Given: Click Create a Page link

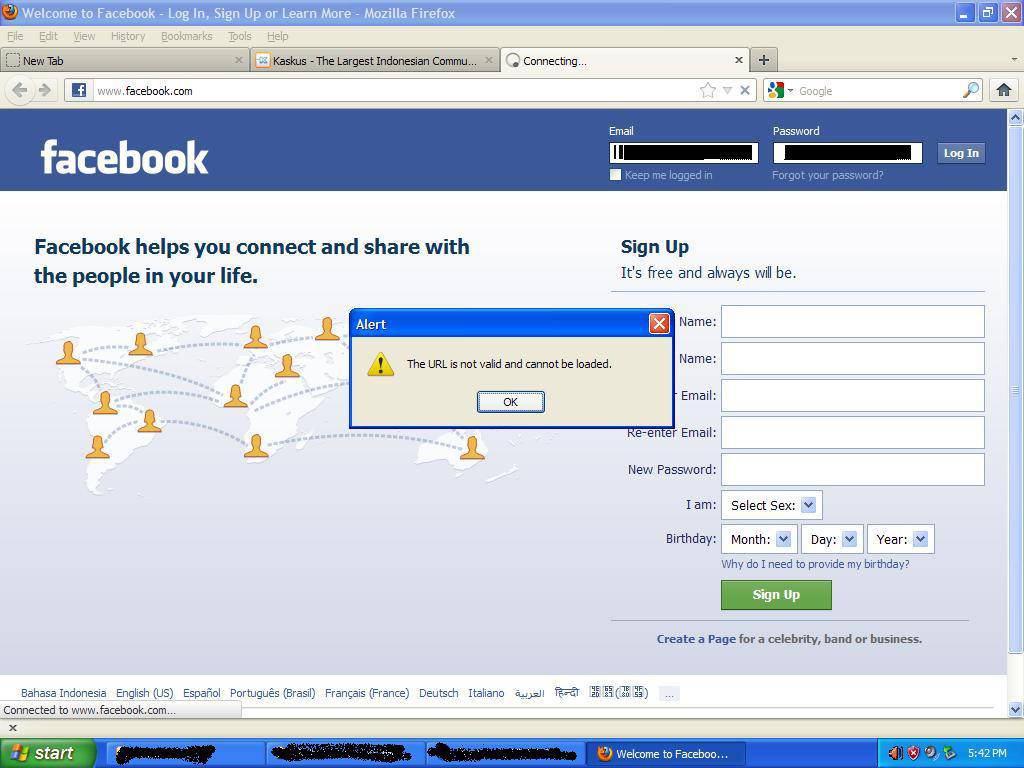Looking at the screenshot, I should 696,639.
